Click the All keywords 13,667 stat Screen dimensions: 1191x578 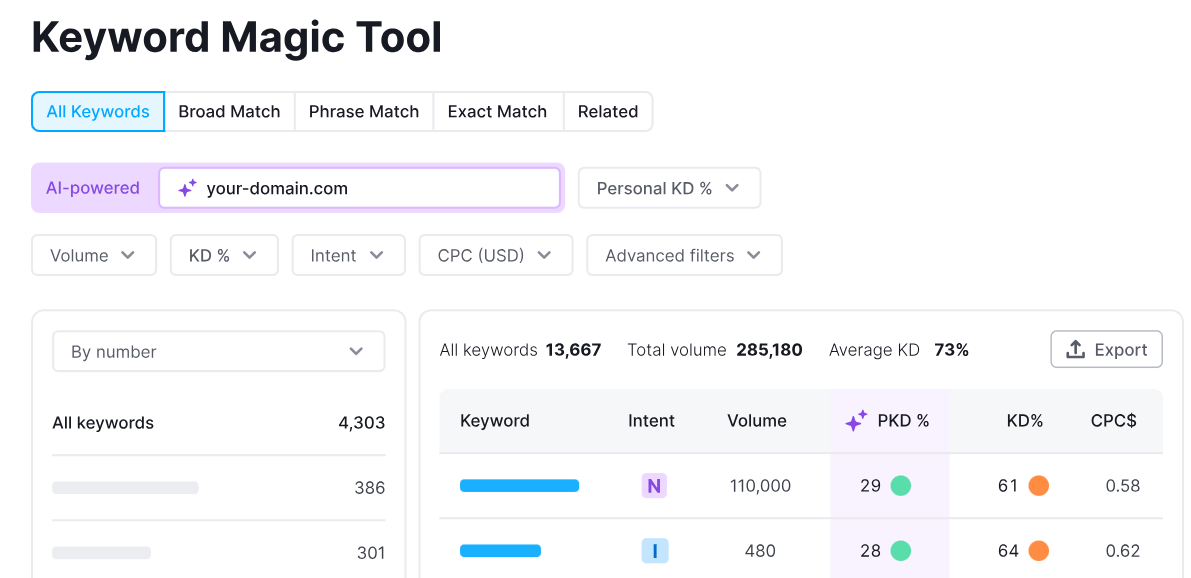[520, 350]
